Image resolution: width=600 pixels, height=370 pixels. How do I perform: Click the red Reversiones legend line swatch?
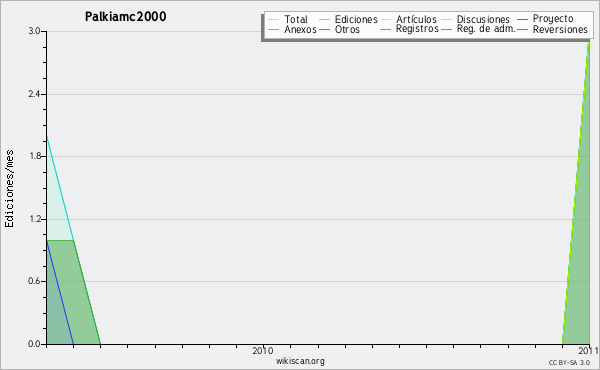522,29
